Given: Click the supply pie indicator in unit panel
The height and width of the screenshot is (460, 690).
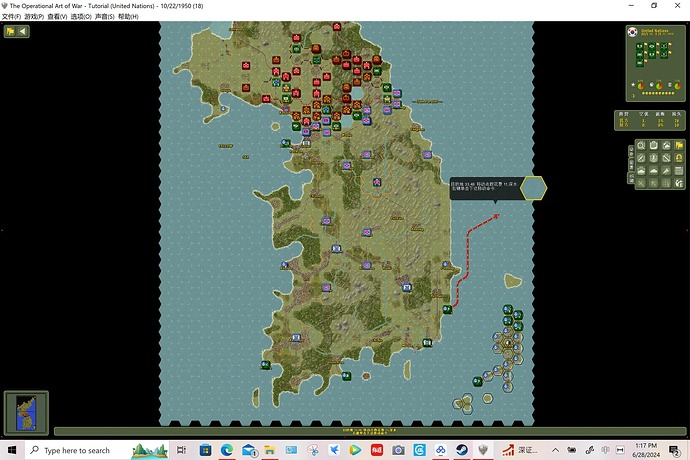Looking at the screenshot, I should tap(659, 85).
